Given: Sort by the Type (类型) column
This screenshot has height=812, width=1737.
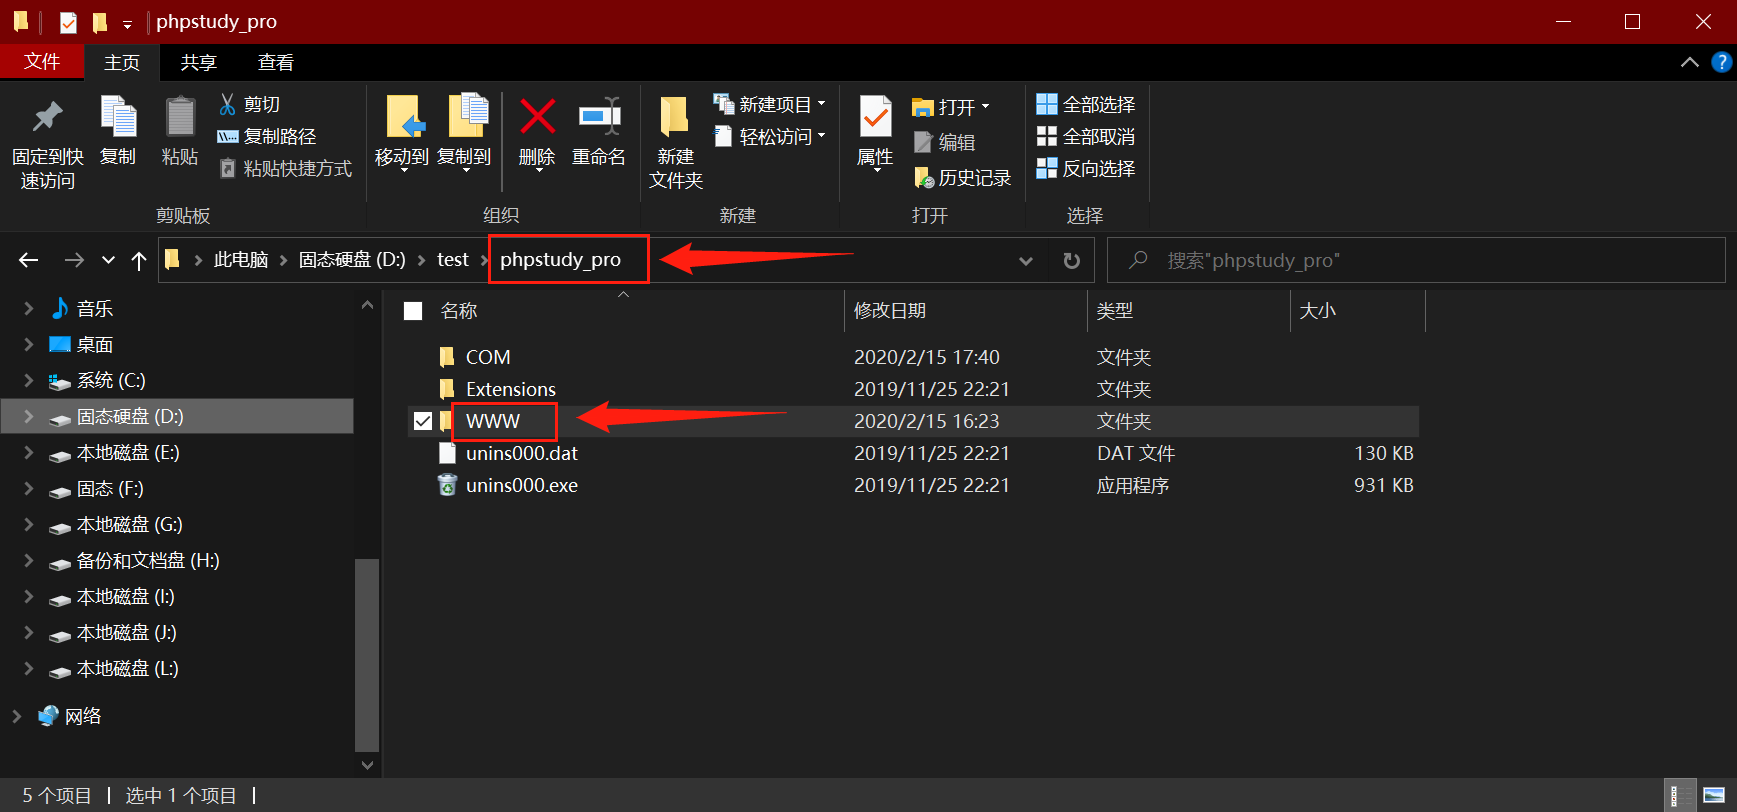Looking at the screenshot, I should click(x=1115, y=311).
